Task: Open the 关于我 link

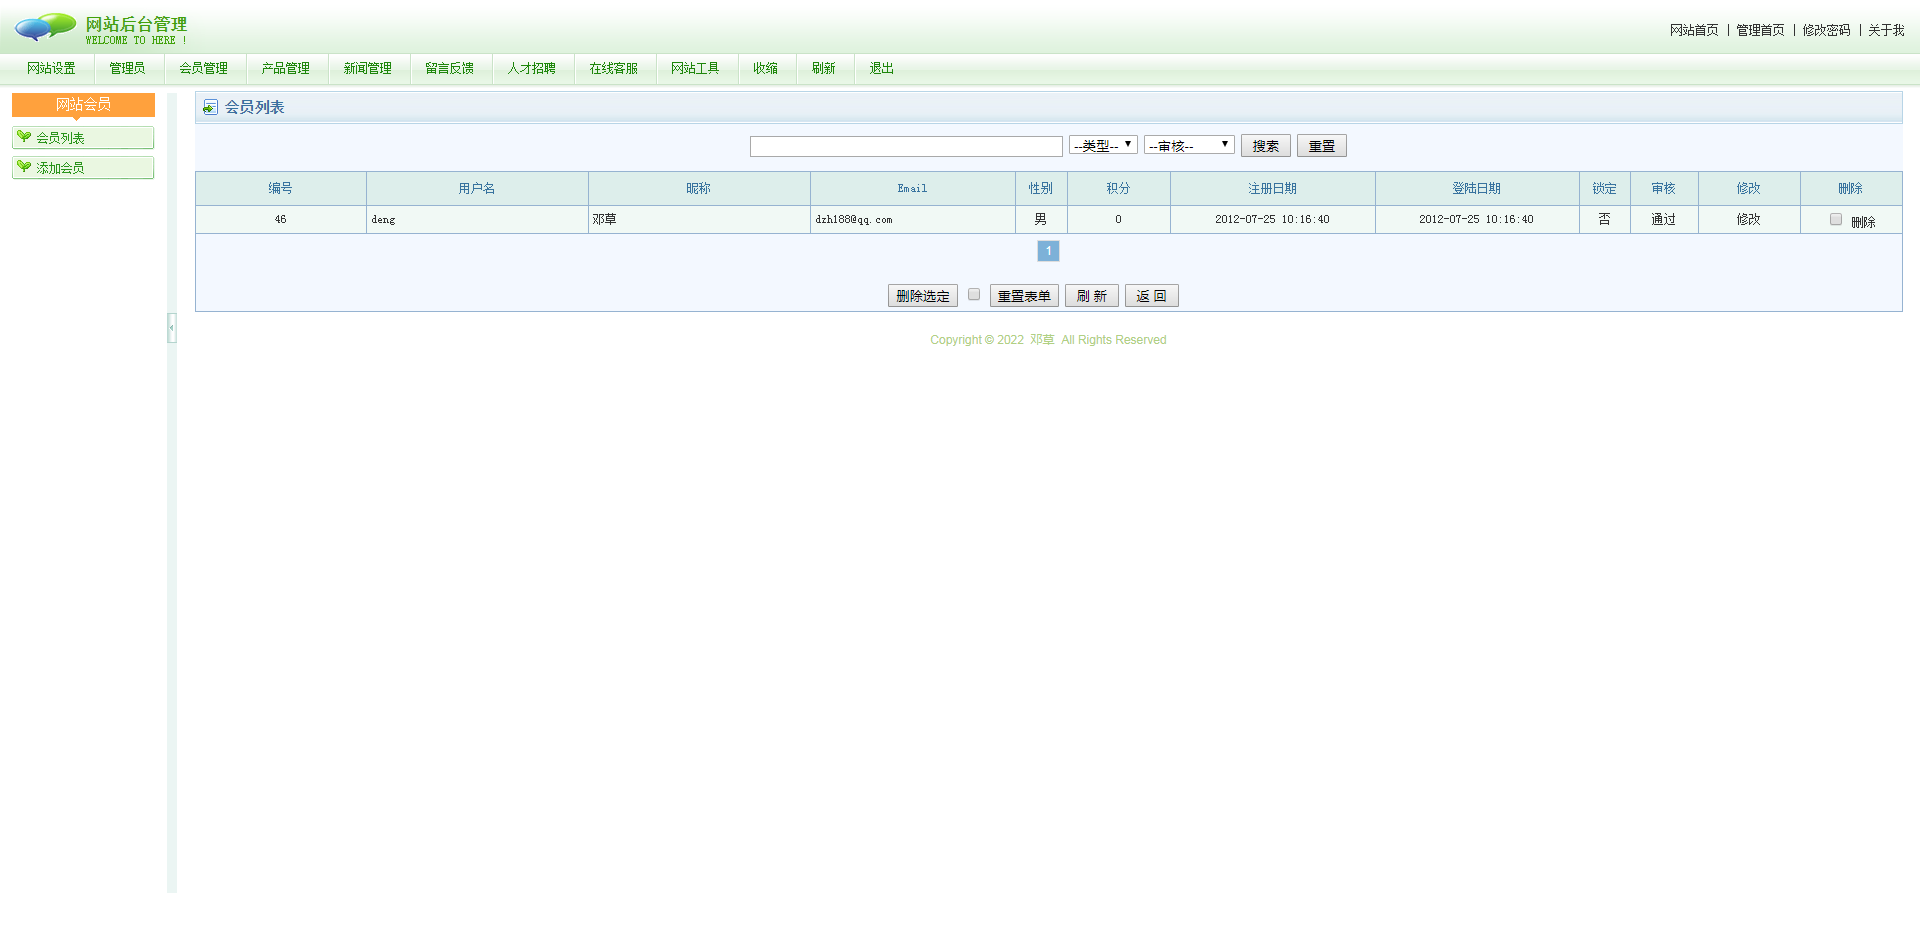Action: click(x=1886, y=30)
